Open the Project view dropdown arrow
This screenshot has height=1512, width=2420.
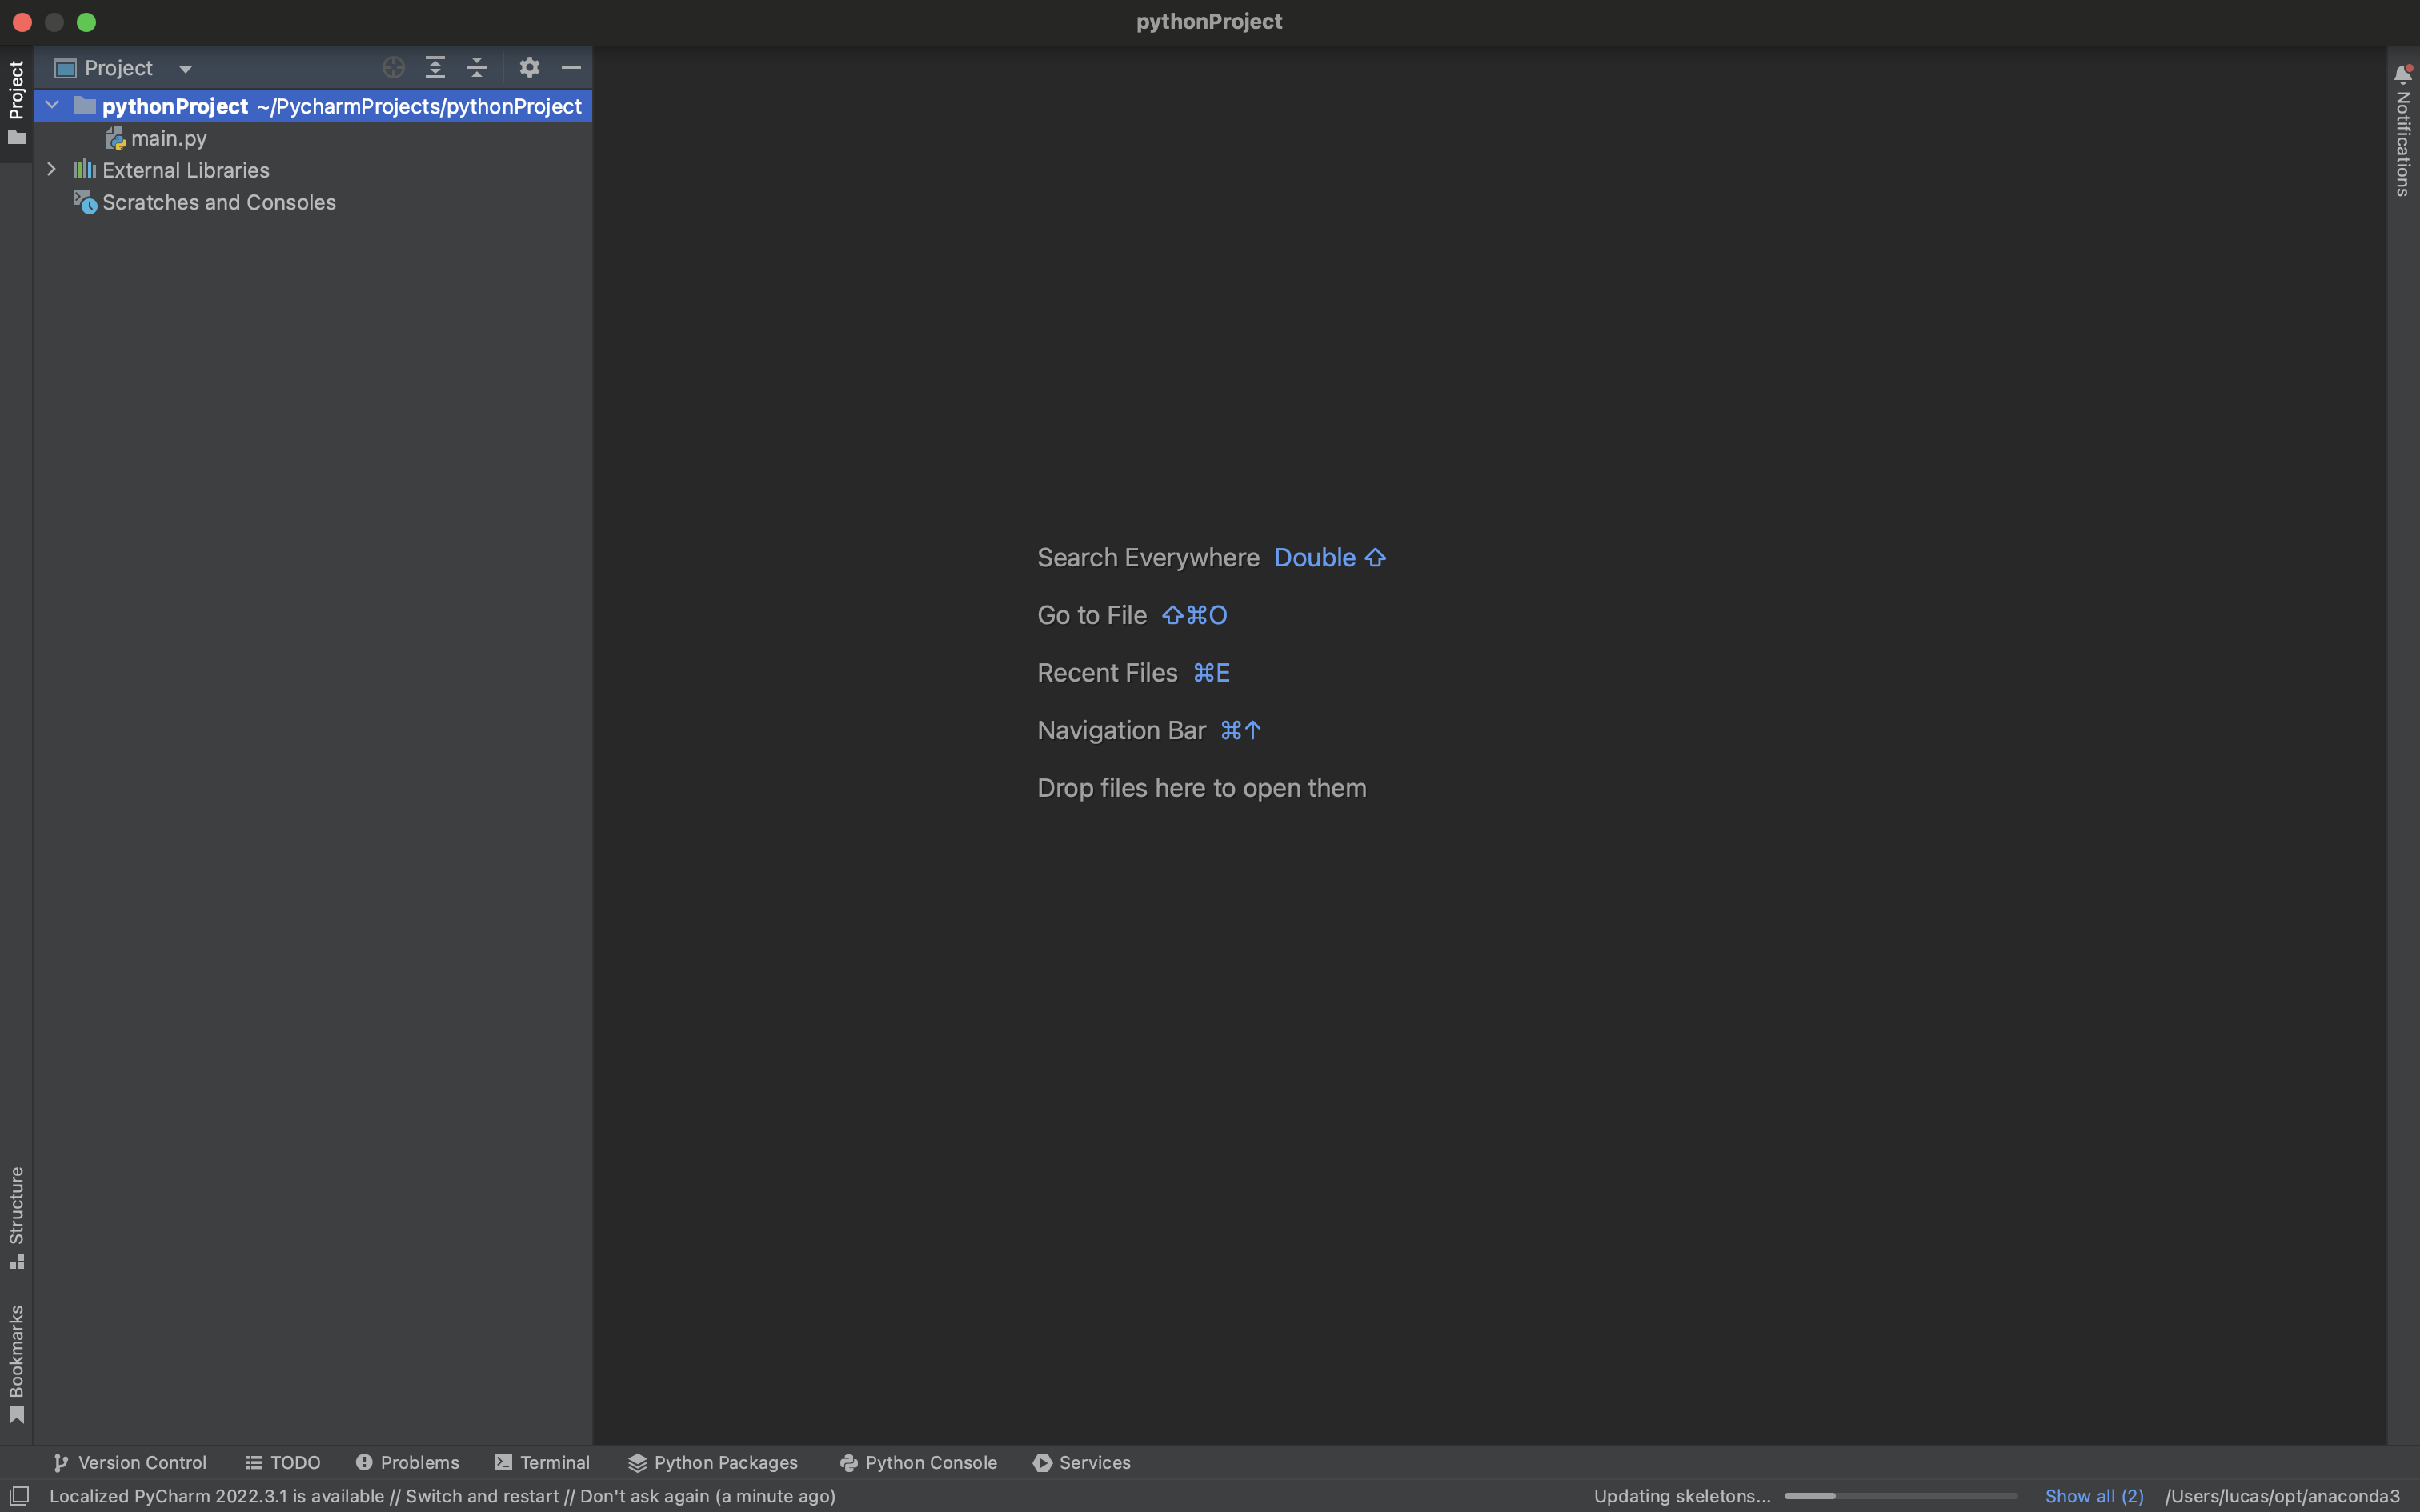pyautogui.click(x=185, y=69)
